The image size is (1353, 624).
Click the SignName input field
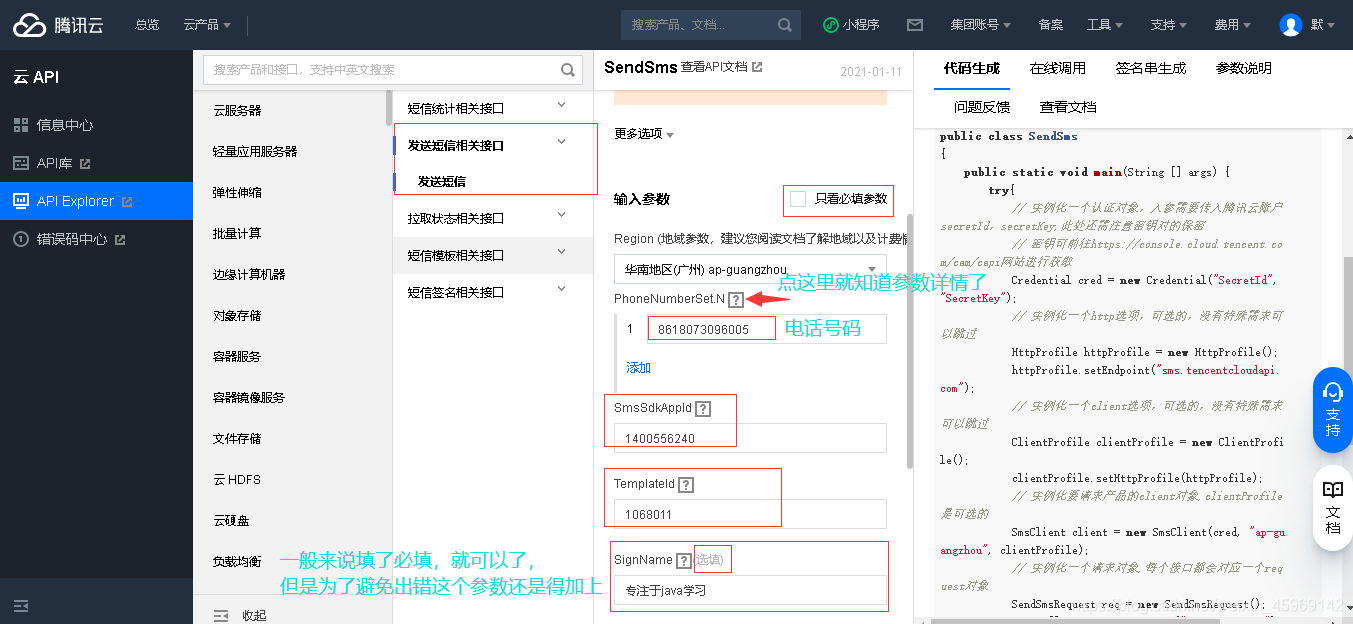(x=750, y=590)
